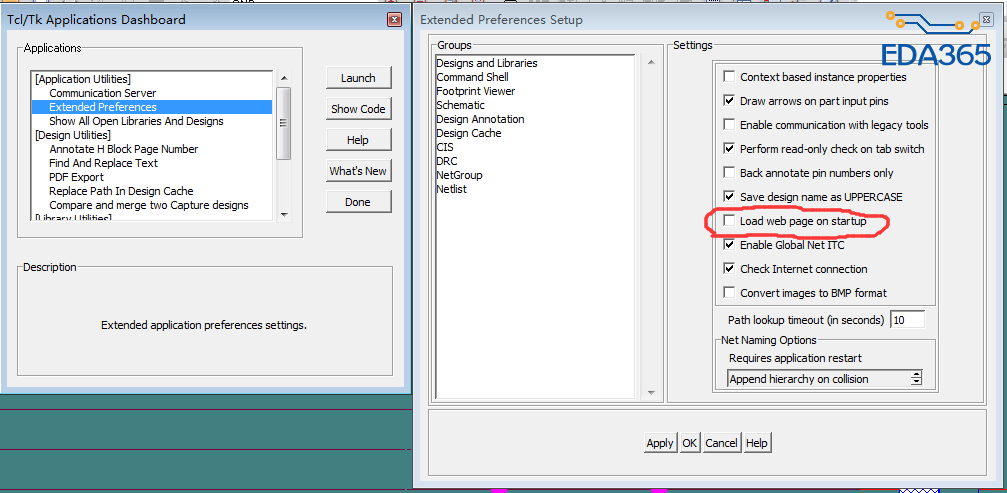Click the Launch button
Image resolution: width=1007 pixels, height=493 pixels.
click(x=358, y=78)
